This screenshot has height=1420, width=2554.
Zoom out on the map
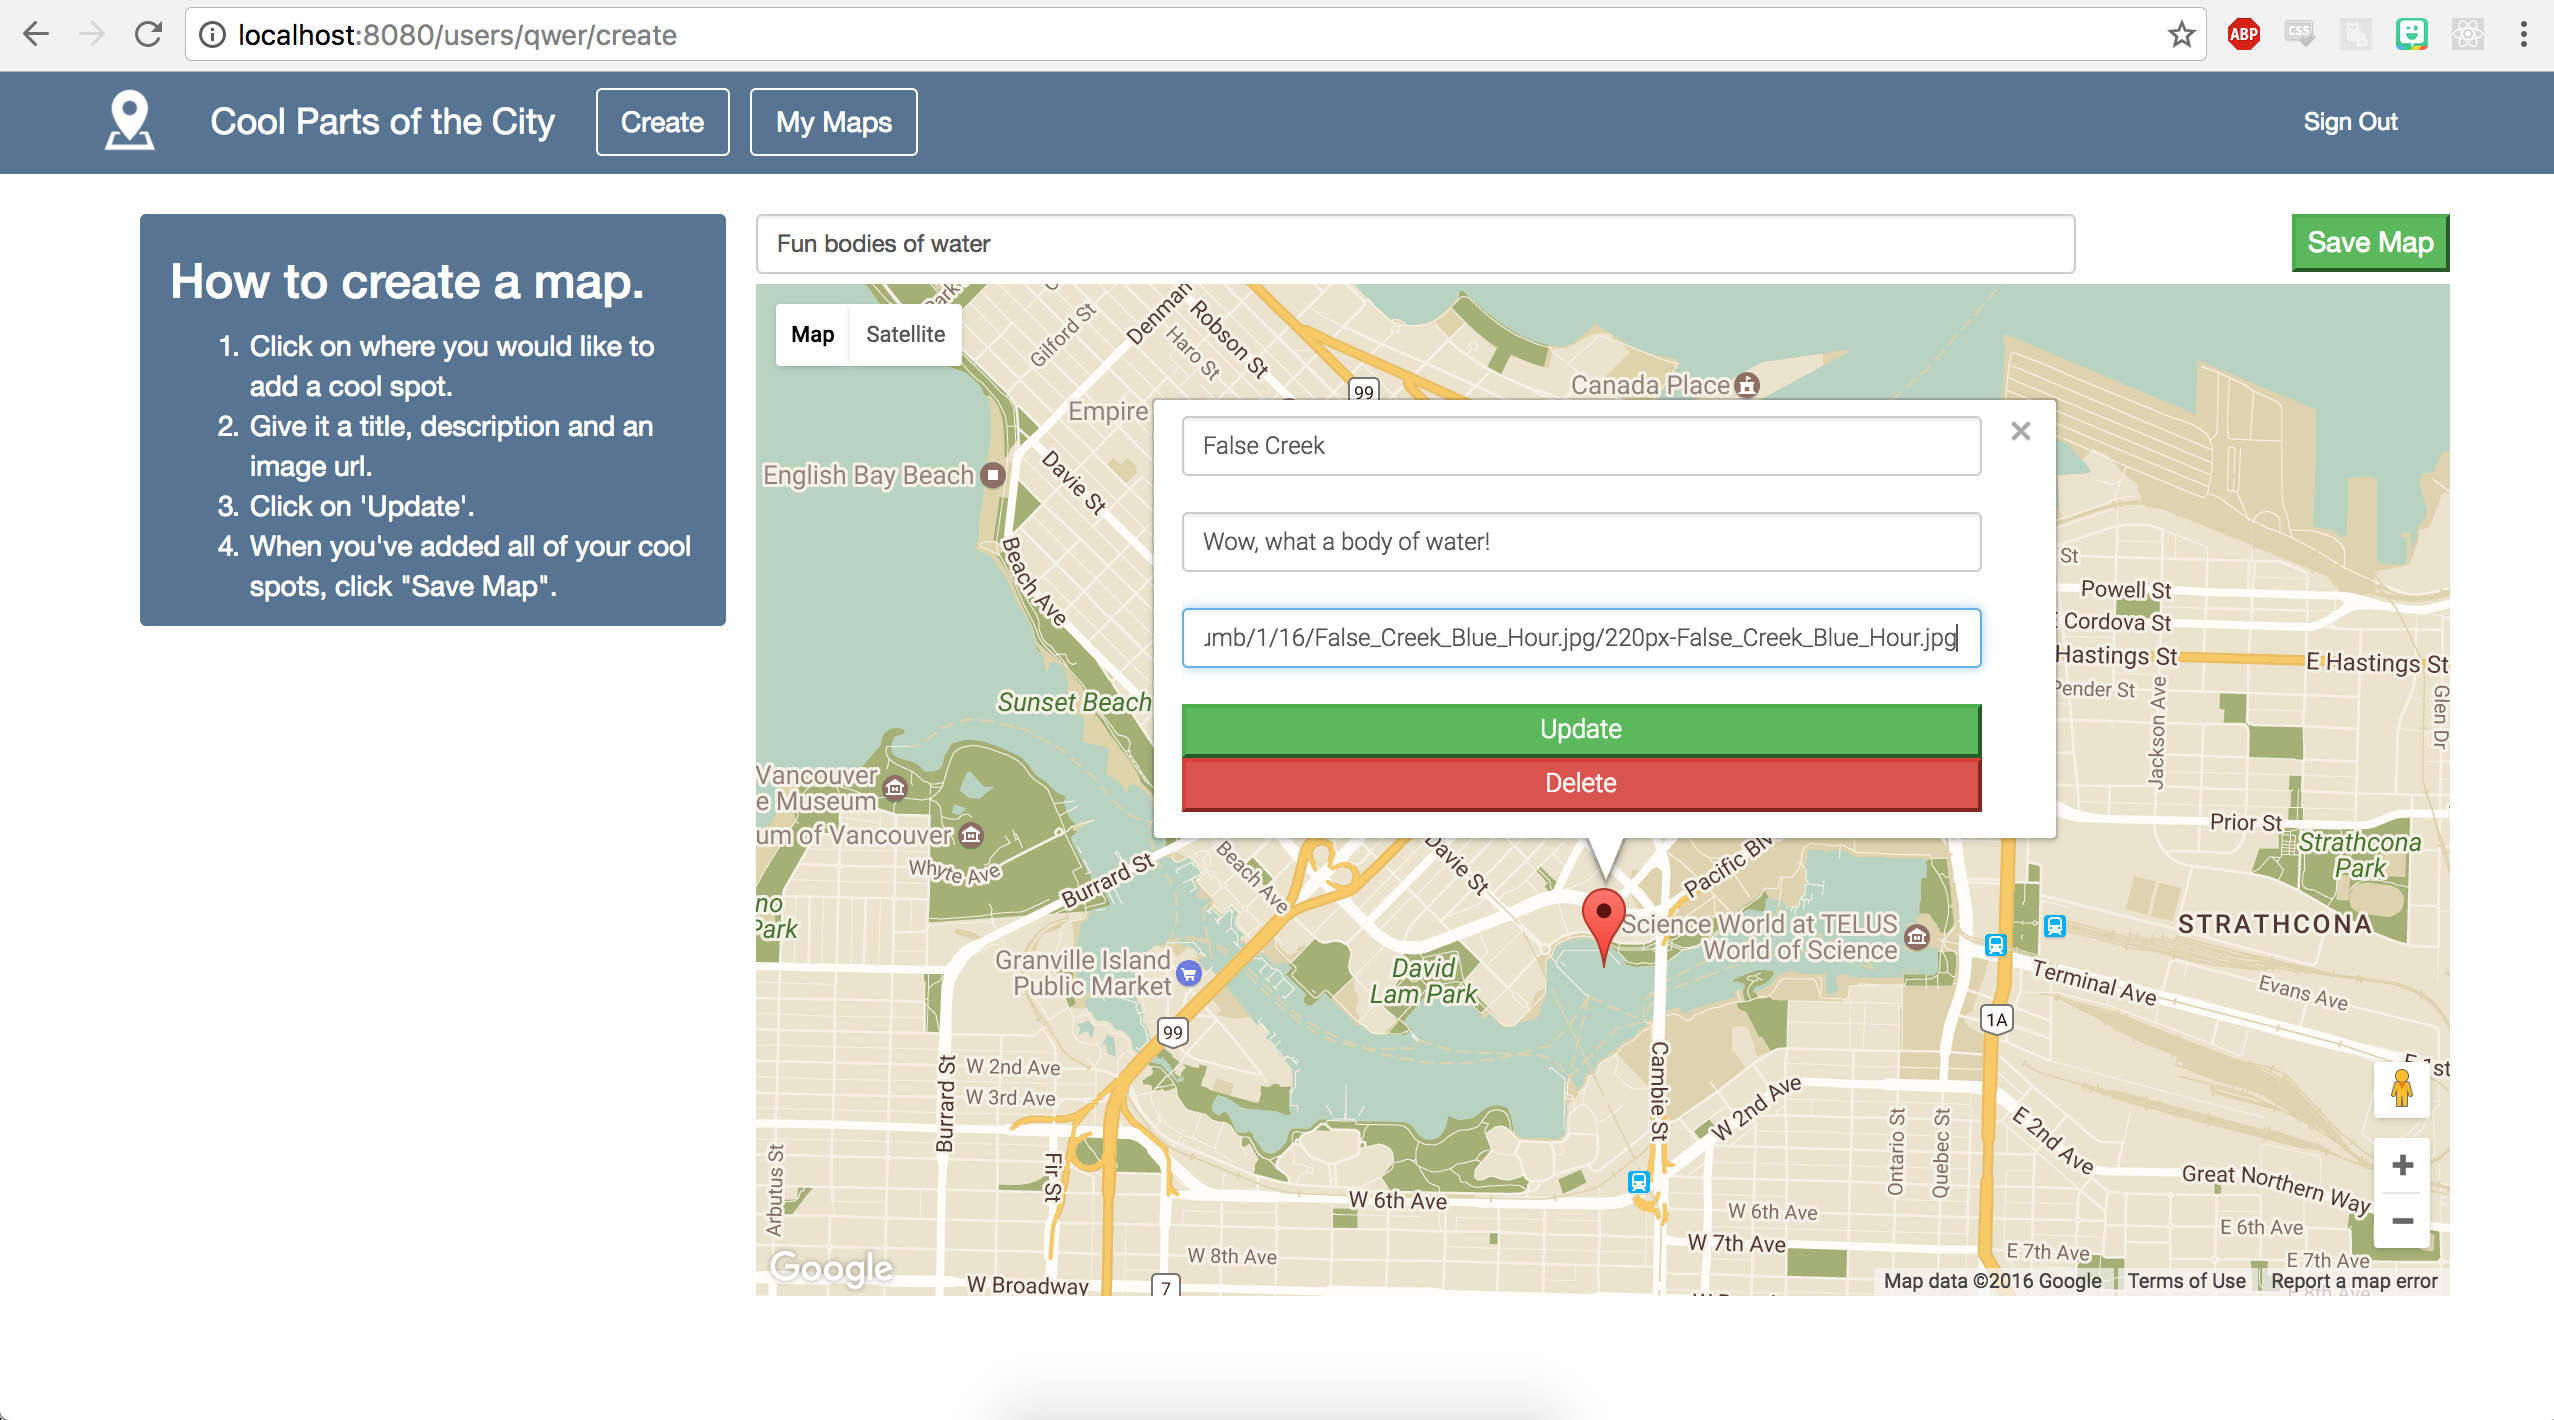2402,1221
